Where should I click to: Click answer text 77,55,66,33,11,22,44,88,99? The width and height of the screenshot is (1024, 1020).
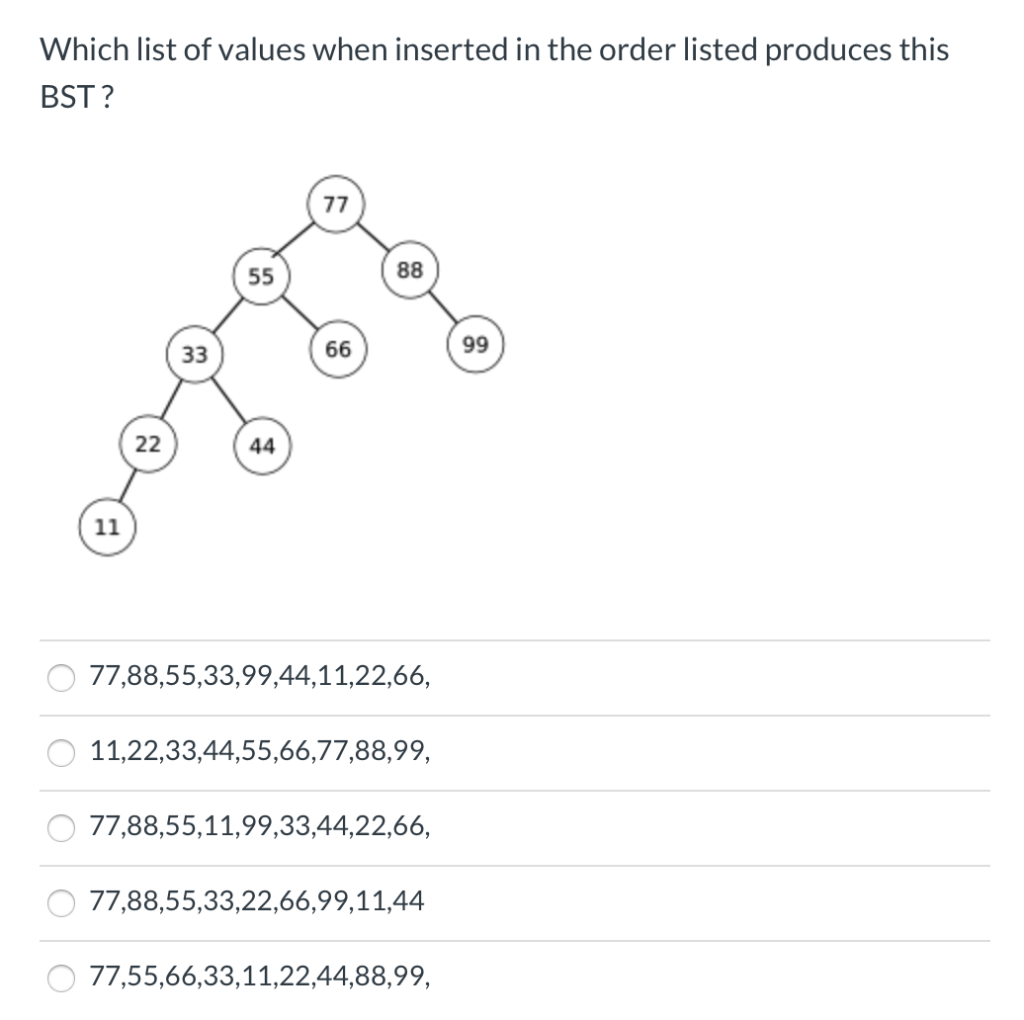[258, 977]
